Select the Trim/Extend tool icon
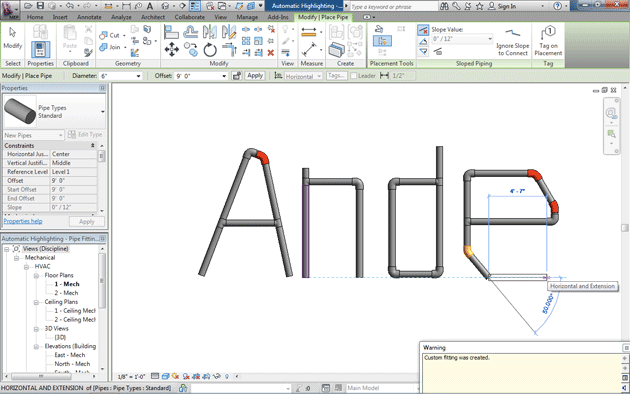630x394 pixels. pos(229,50)
